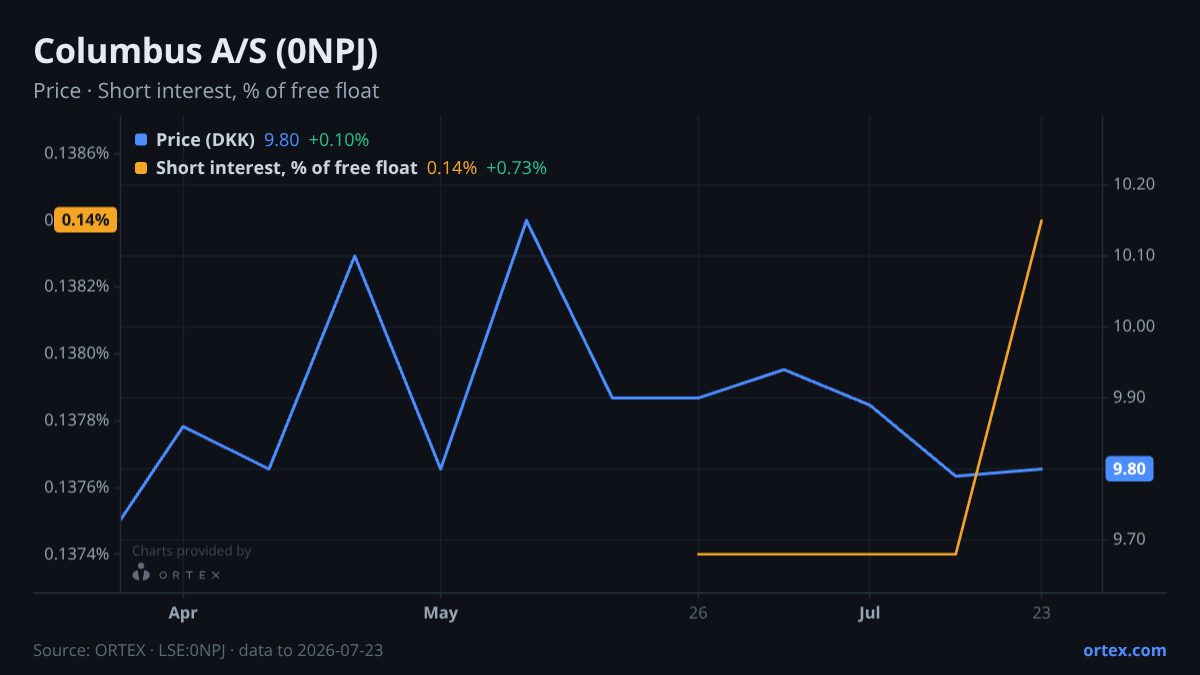This screenshot has width=1200, height=675.
Task: Click the 10.10 right axis label
Action: [1133, 255]
